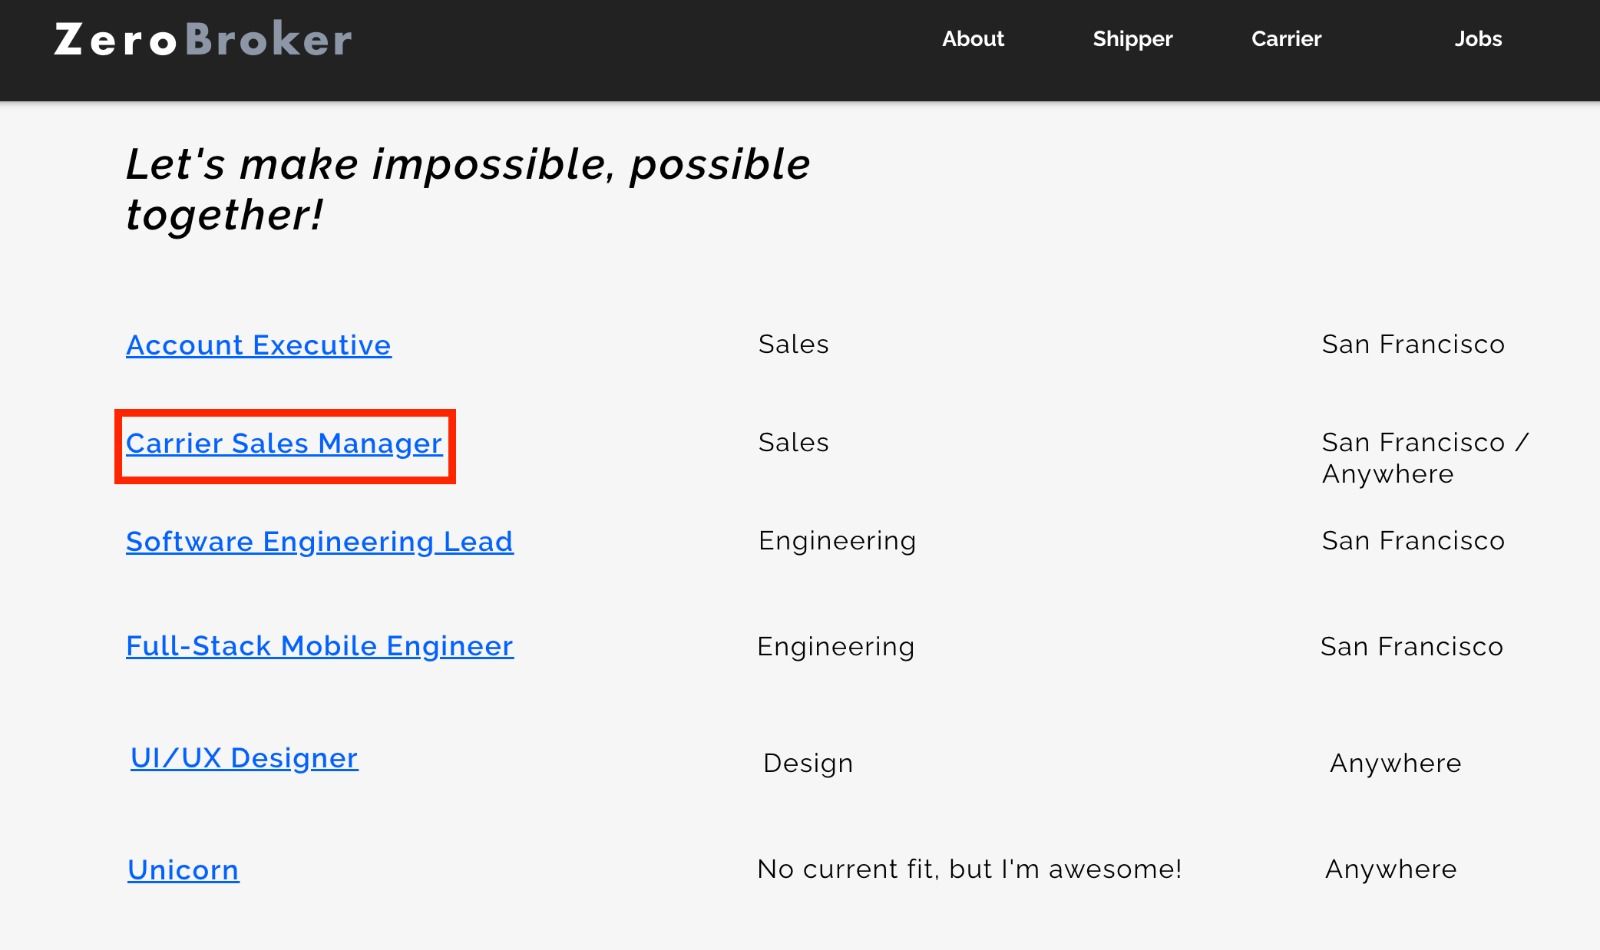
Task: Open the Jobs navigation item
Action: point(1478,39)
